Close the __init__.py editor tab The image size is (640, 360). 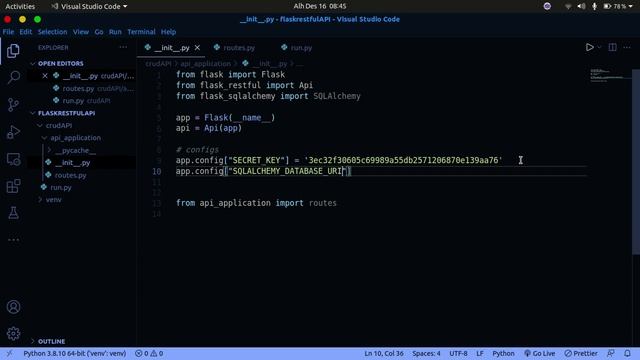coord(197,48)
